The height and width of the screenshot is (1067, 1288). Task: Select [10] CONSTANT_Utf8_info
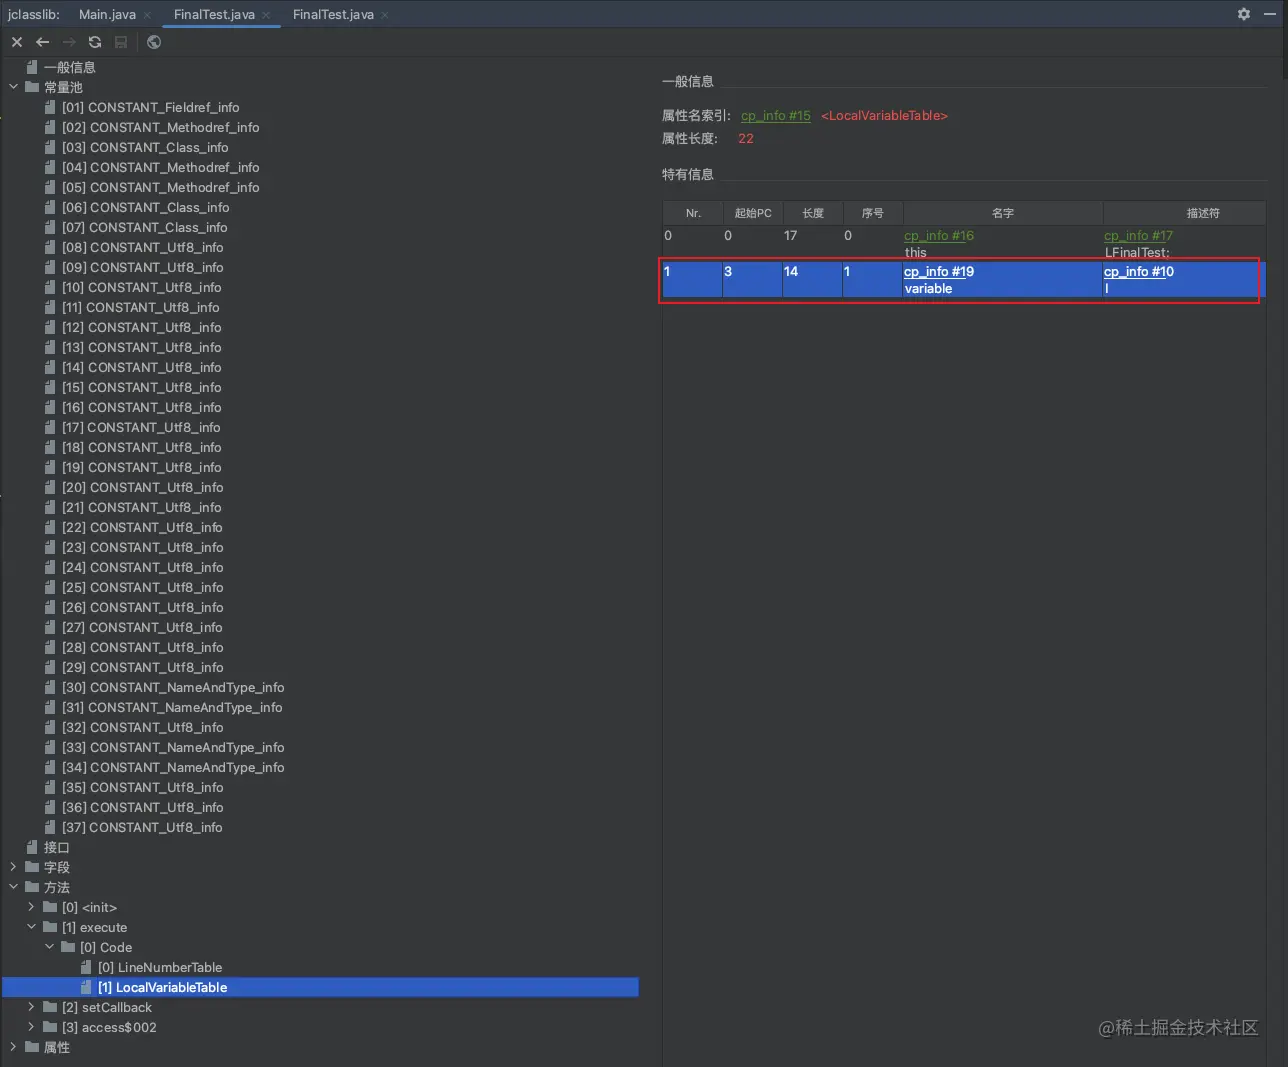(142, 287)
